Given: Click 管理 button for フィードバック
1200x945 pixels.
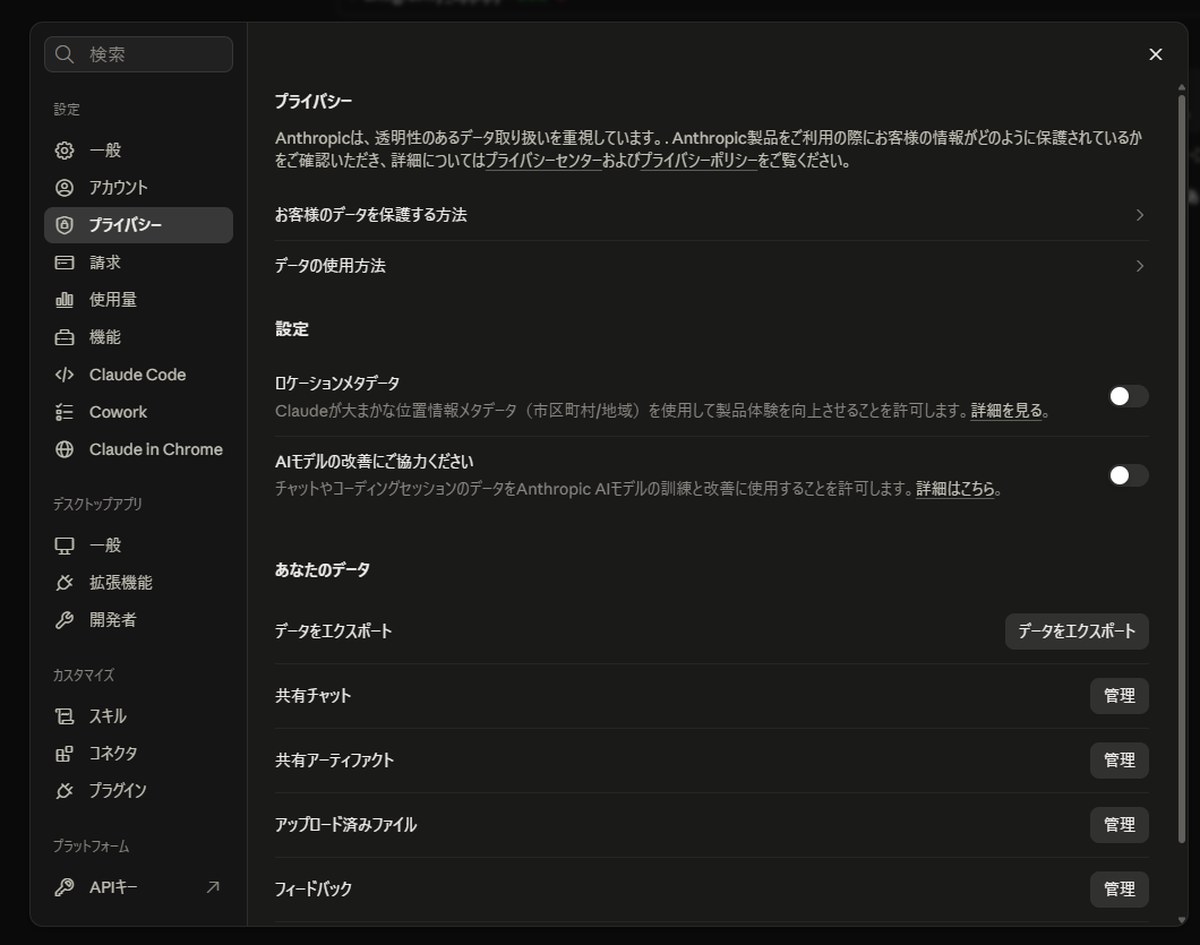Looking at the screenshot, I should [x=1119, y=889].
